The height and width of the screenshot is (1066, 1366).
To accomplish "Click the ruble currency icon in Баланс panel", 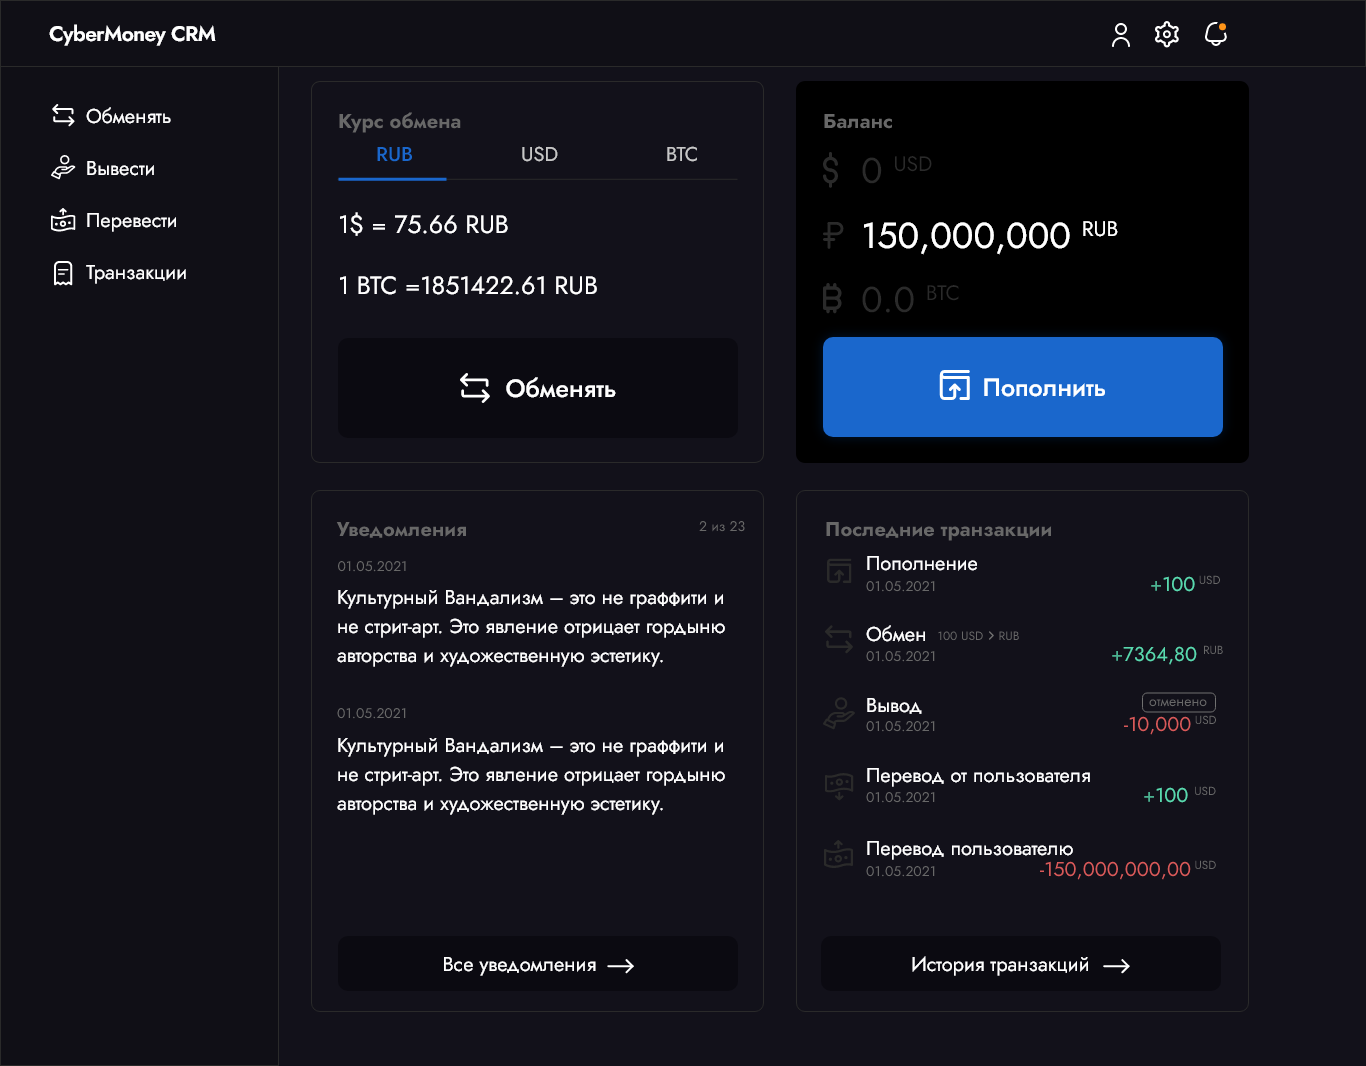I will (829, 234).
